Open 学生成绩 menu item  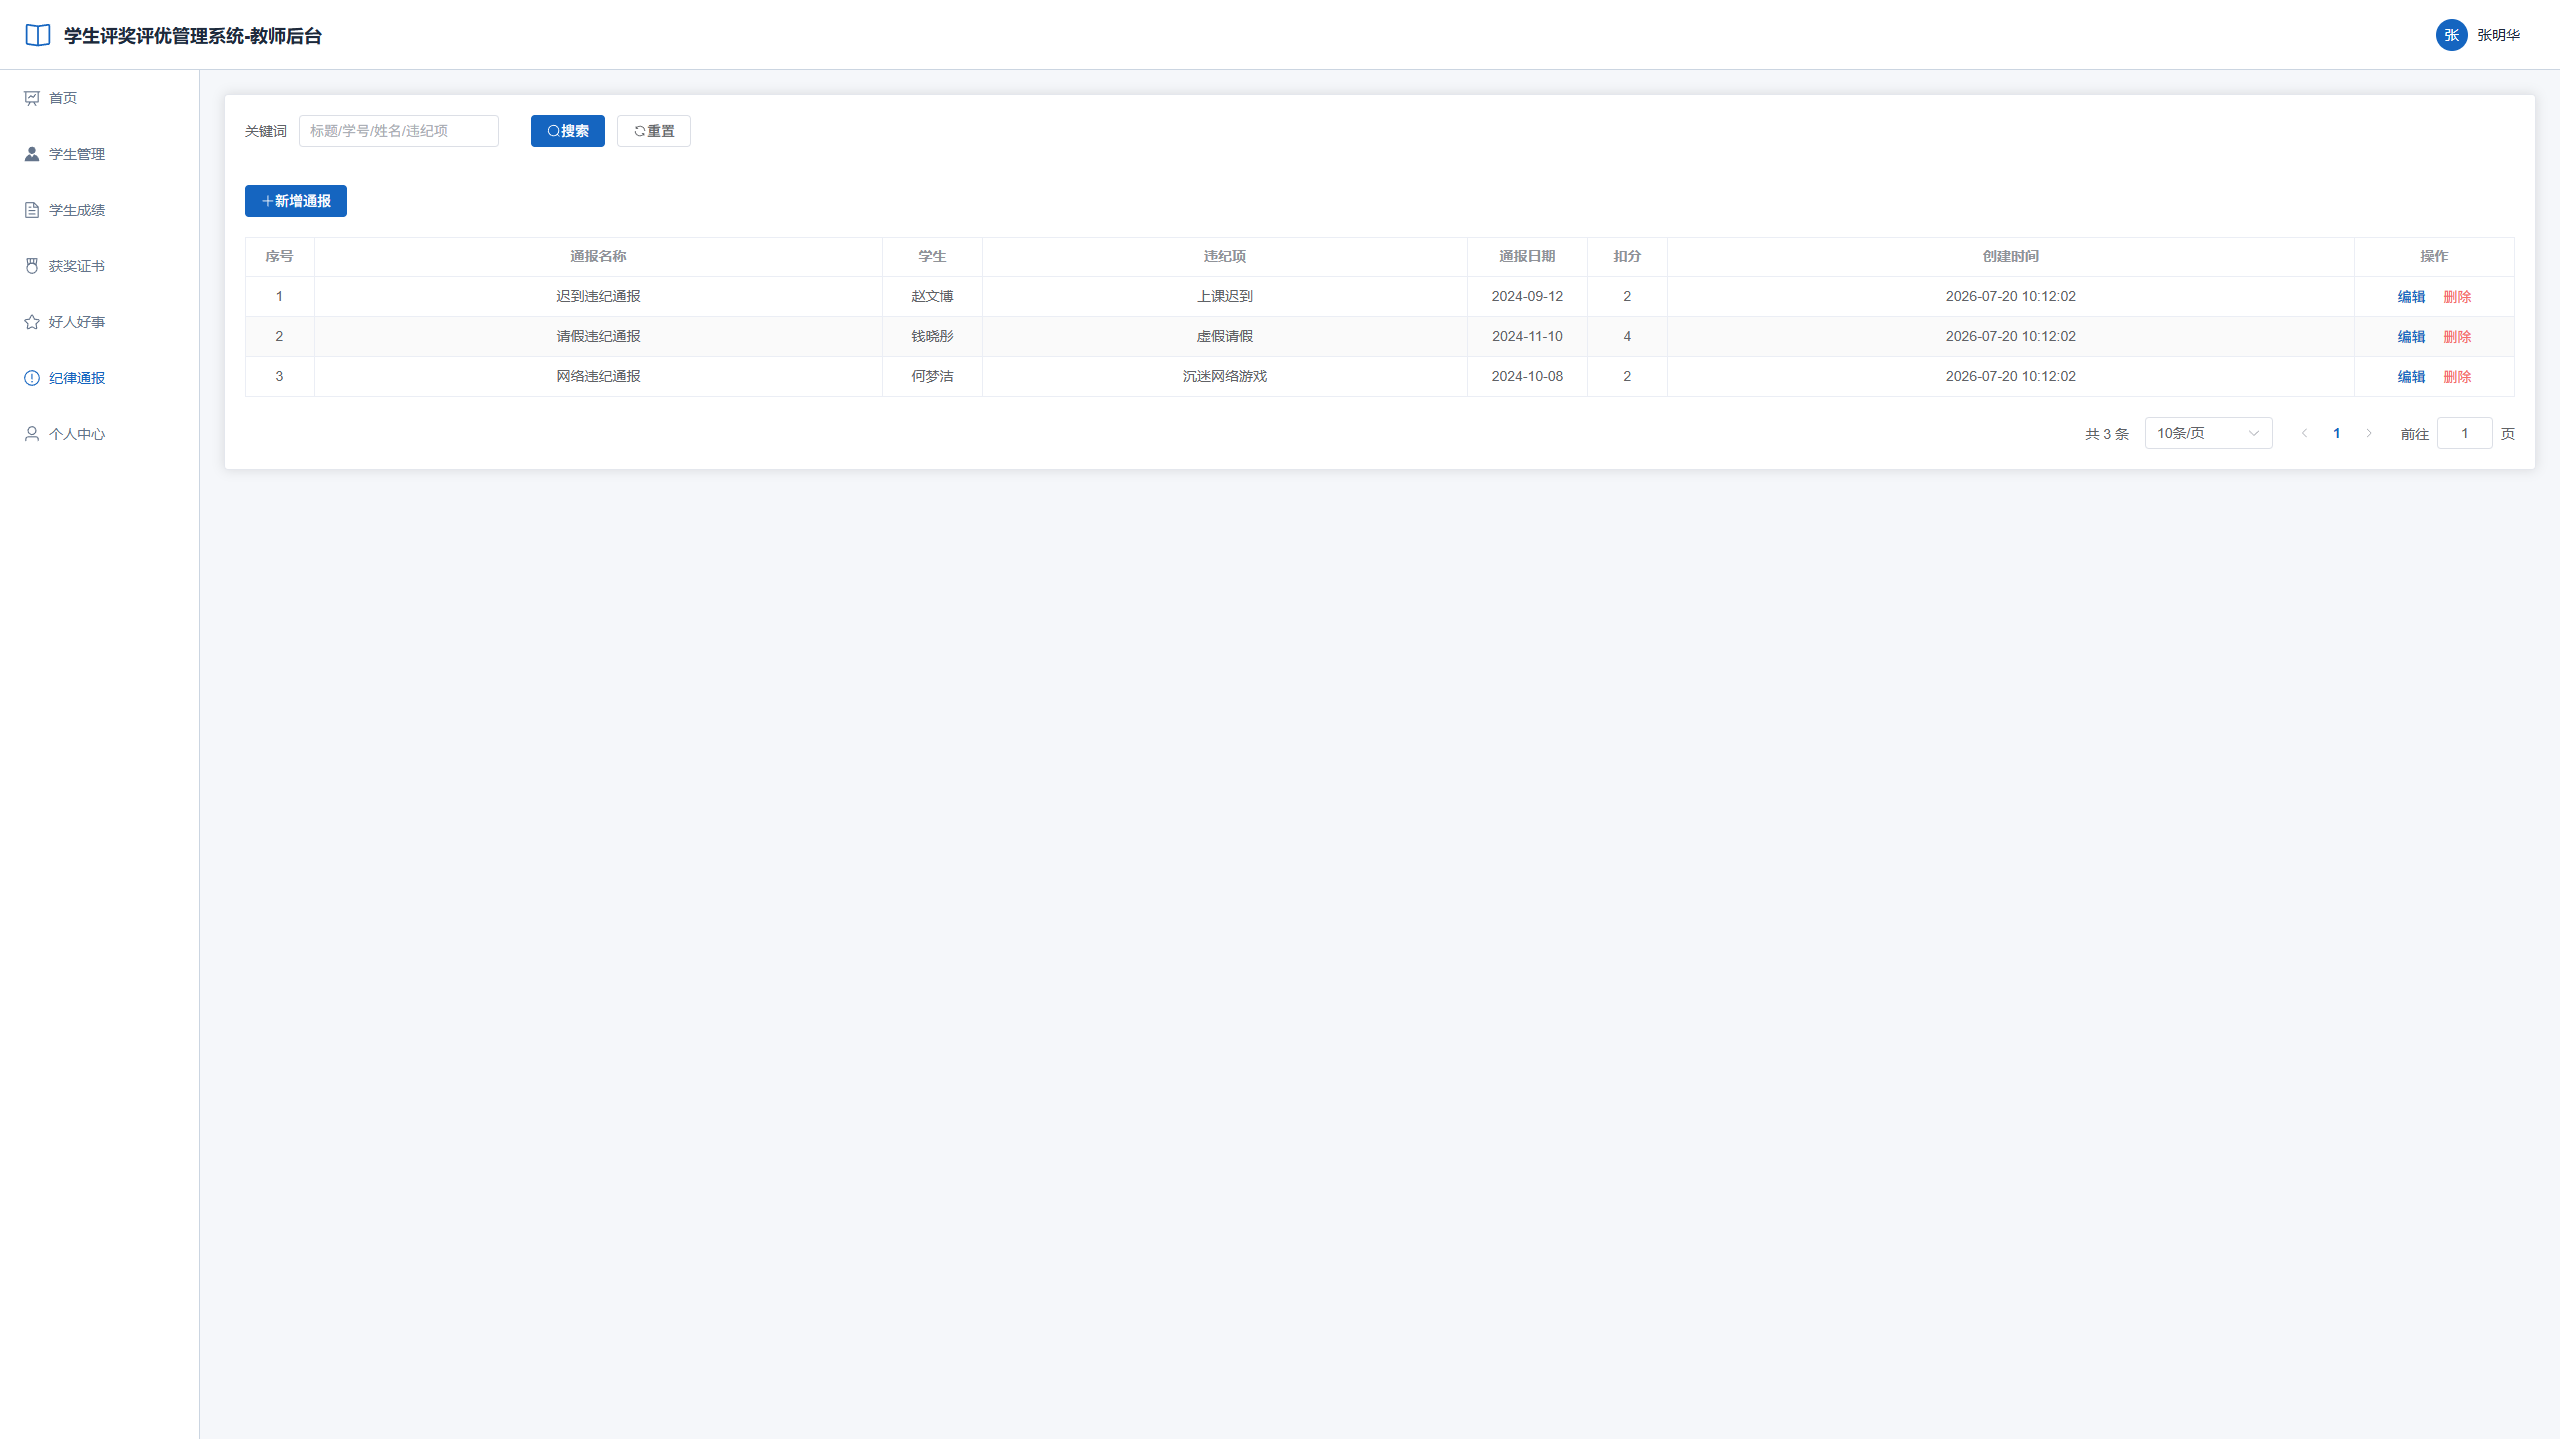(100, 210)
